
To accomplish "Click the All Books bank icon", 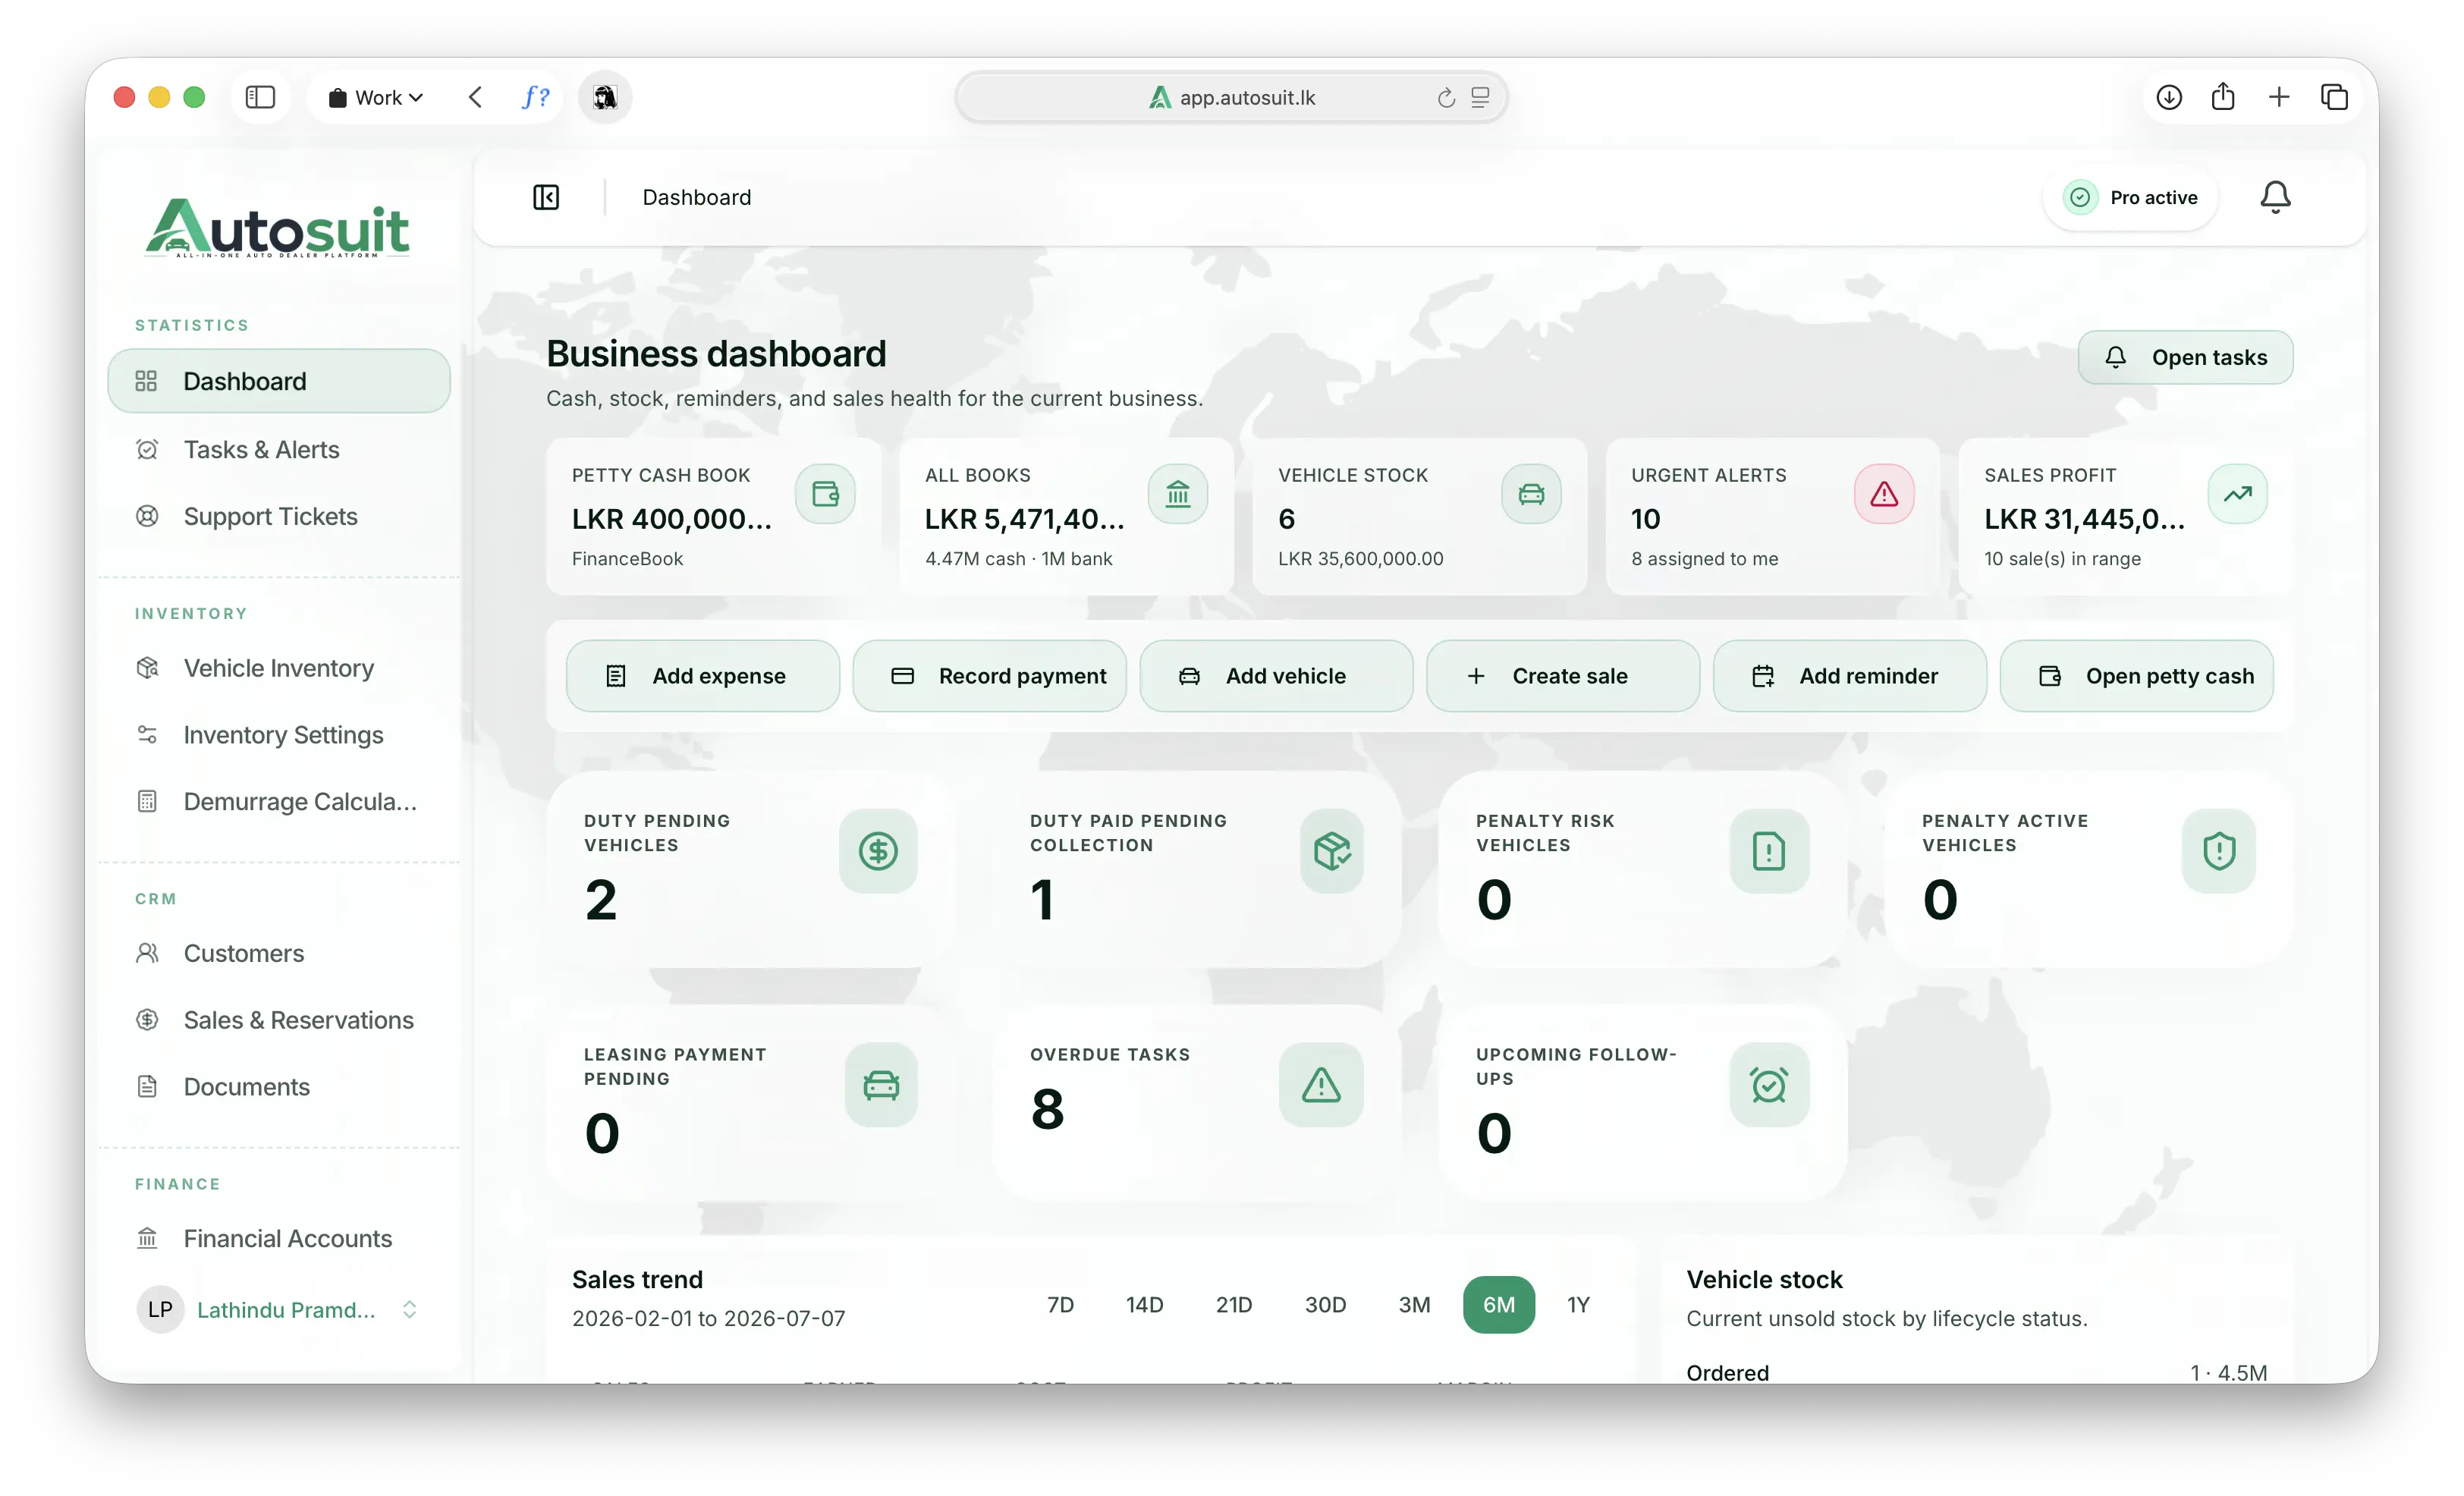I will [x=1178, y=494].
